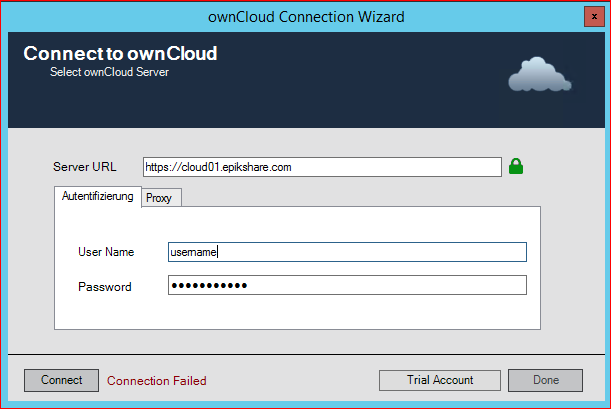Close the ownCloud Connection Wizard window
The width and height of the screenshot is (611, 409).
[594, 17]
